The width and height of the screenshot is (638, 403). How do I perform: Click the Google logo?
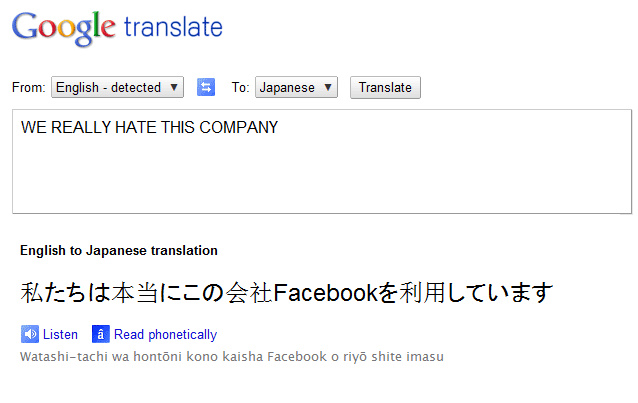click(64, 27)
